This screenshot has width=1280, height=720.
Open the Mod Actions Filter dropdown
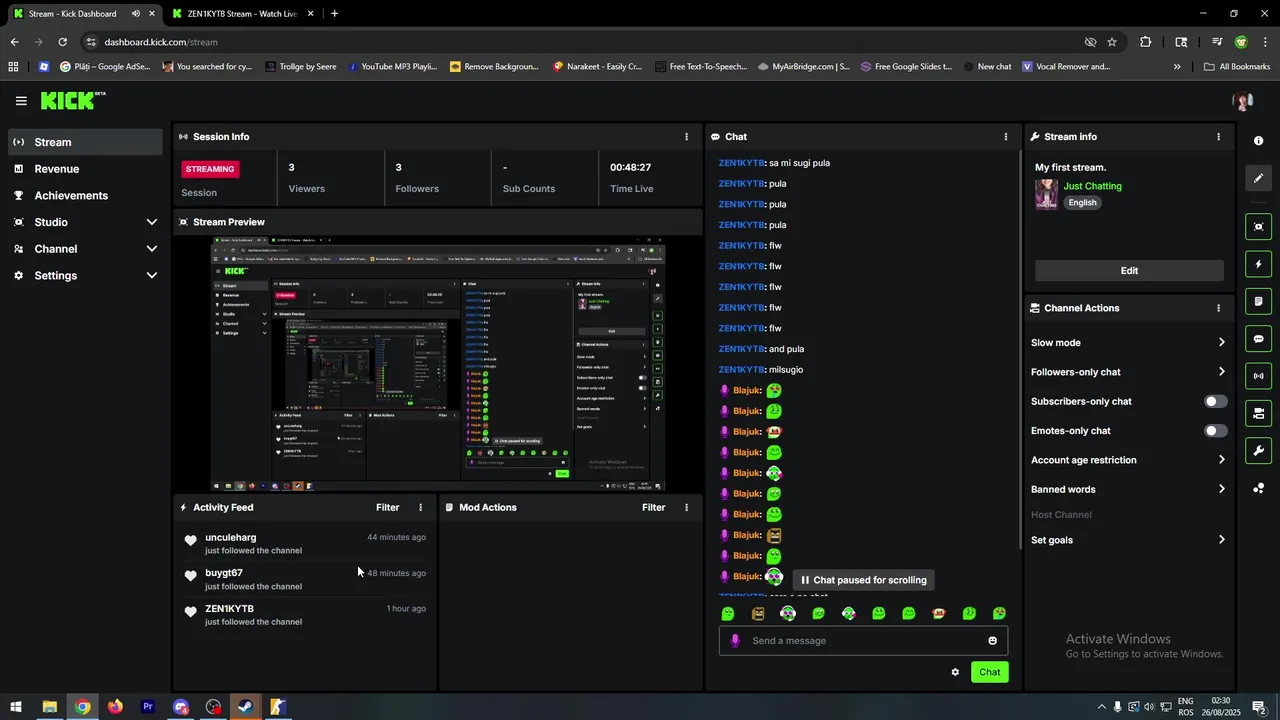pyautogui.click(x=654, y=508)
